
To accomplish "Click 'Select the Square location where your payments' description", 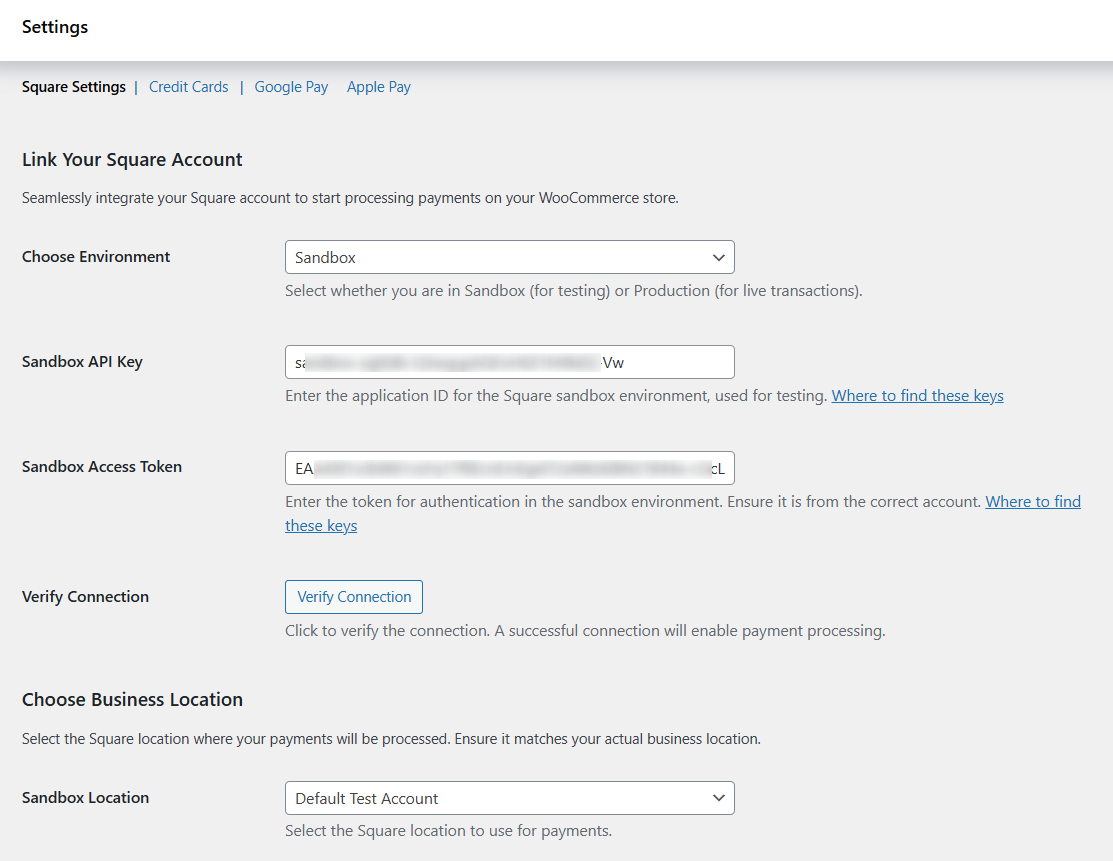I will click(x=391, y=739).
